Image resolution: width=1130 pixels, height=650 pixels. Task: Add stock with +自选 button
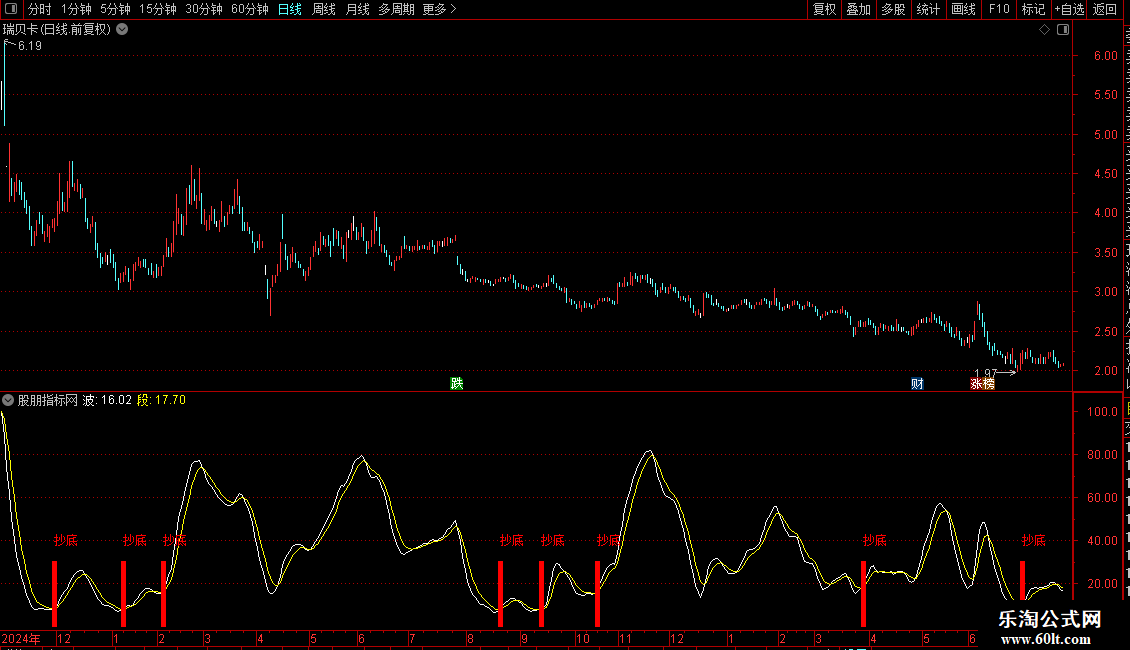(1069, 9)
